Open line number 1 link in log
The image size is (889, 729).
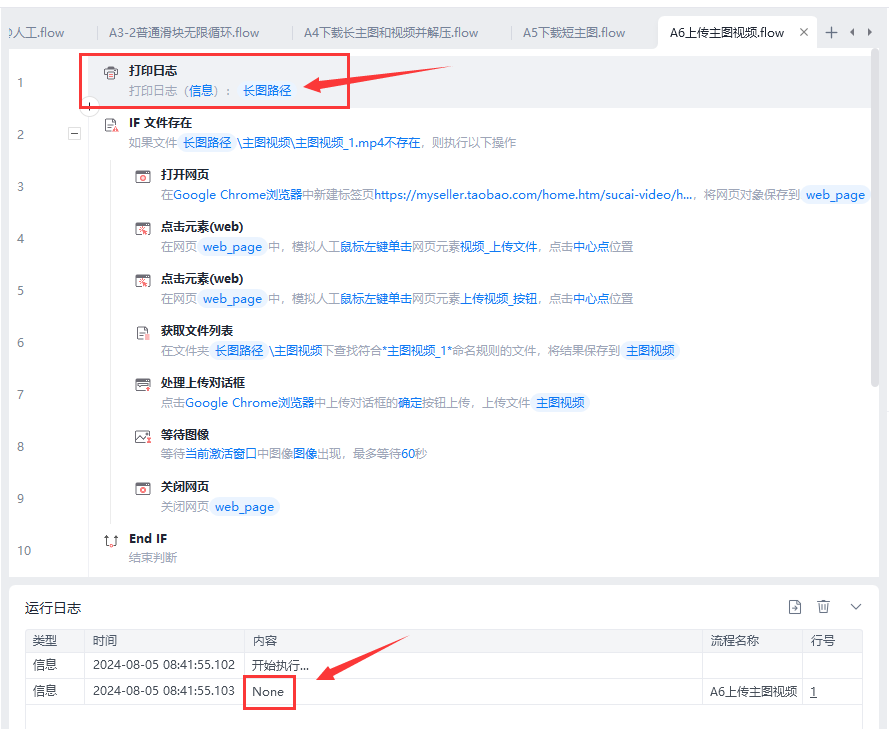tap(814, 692)
